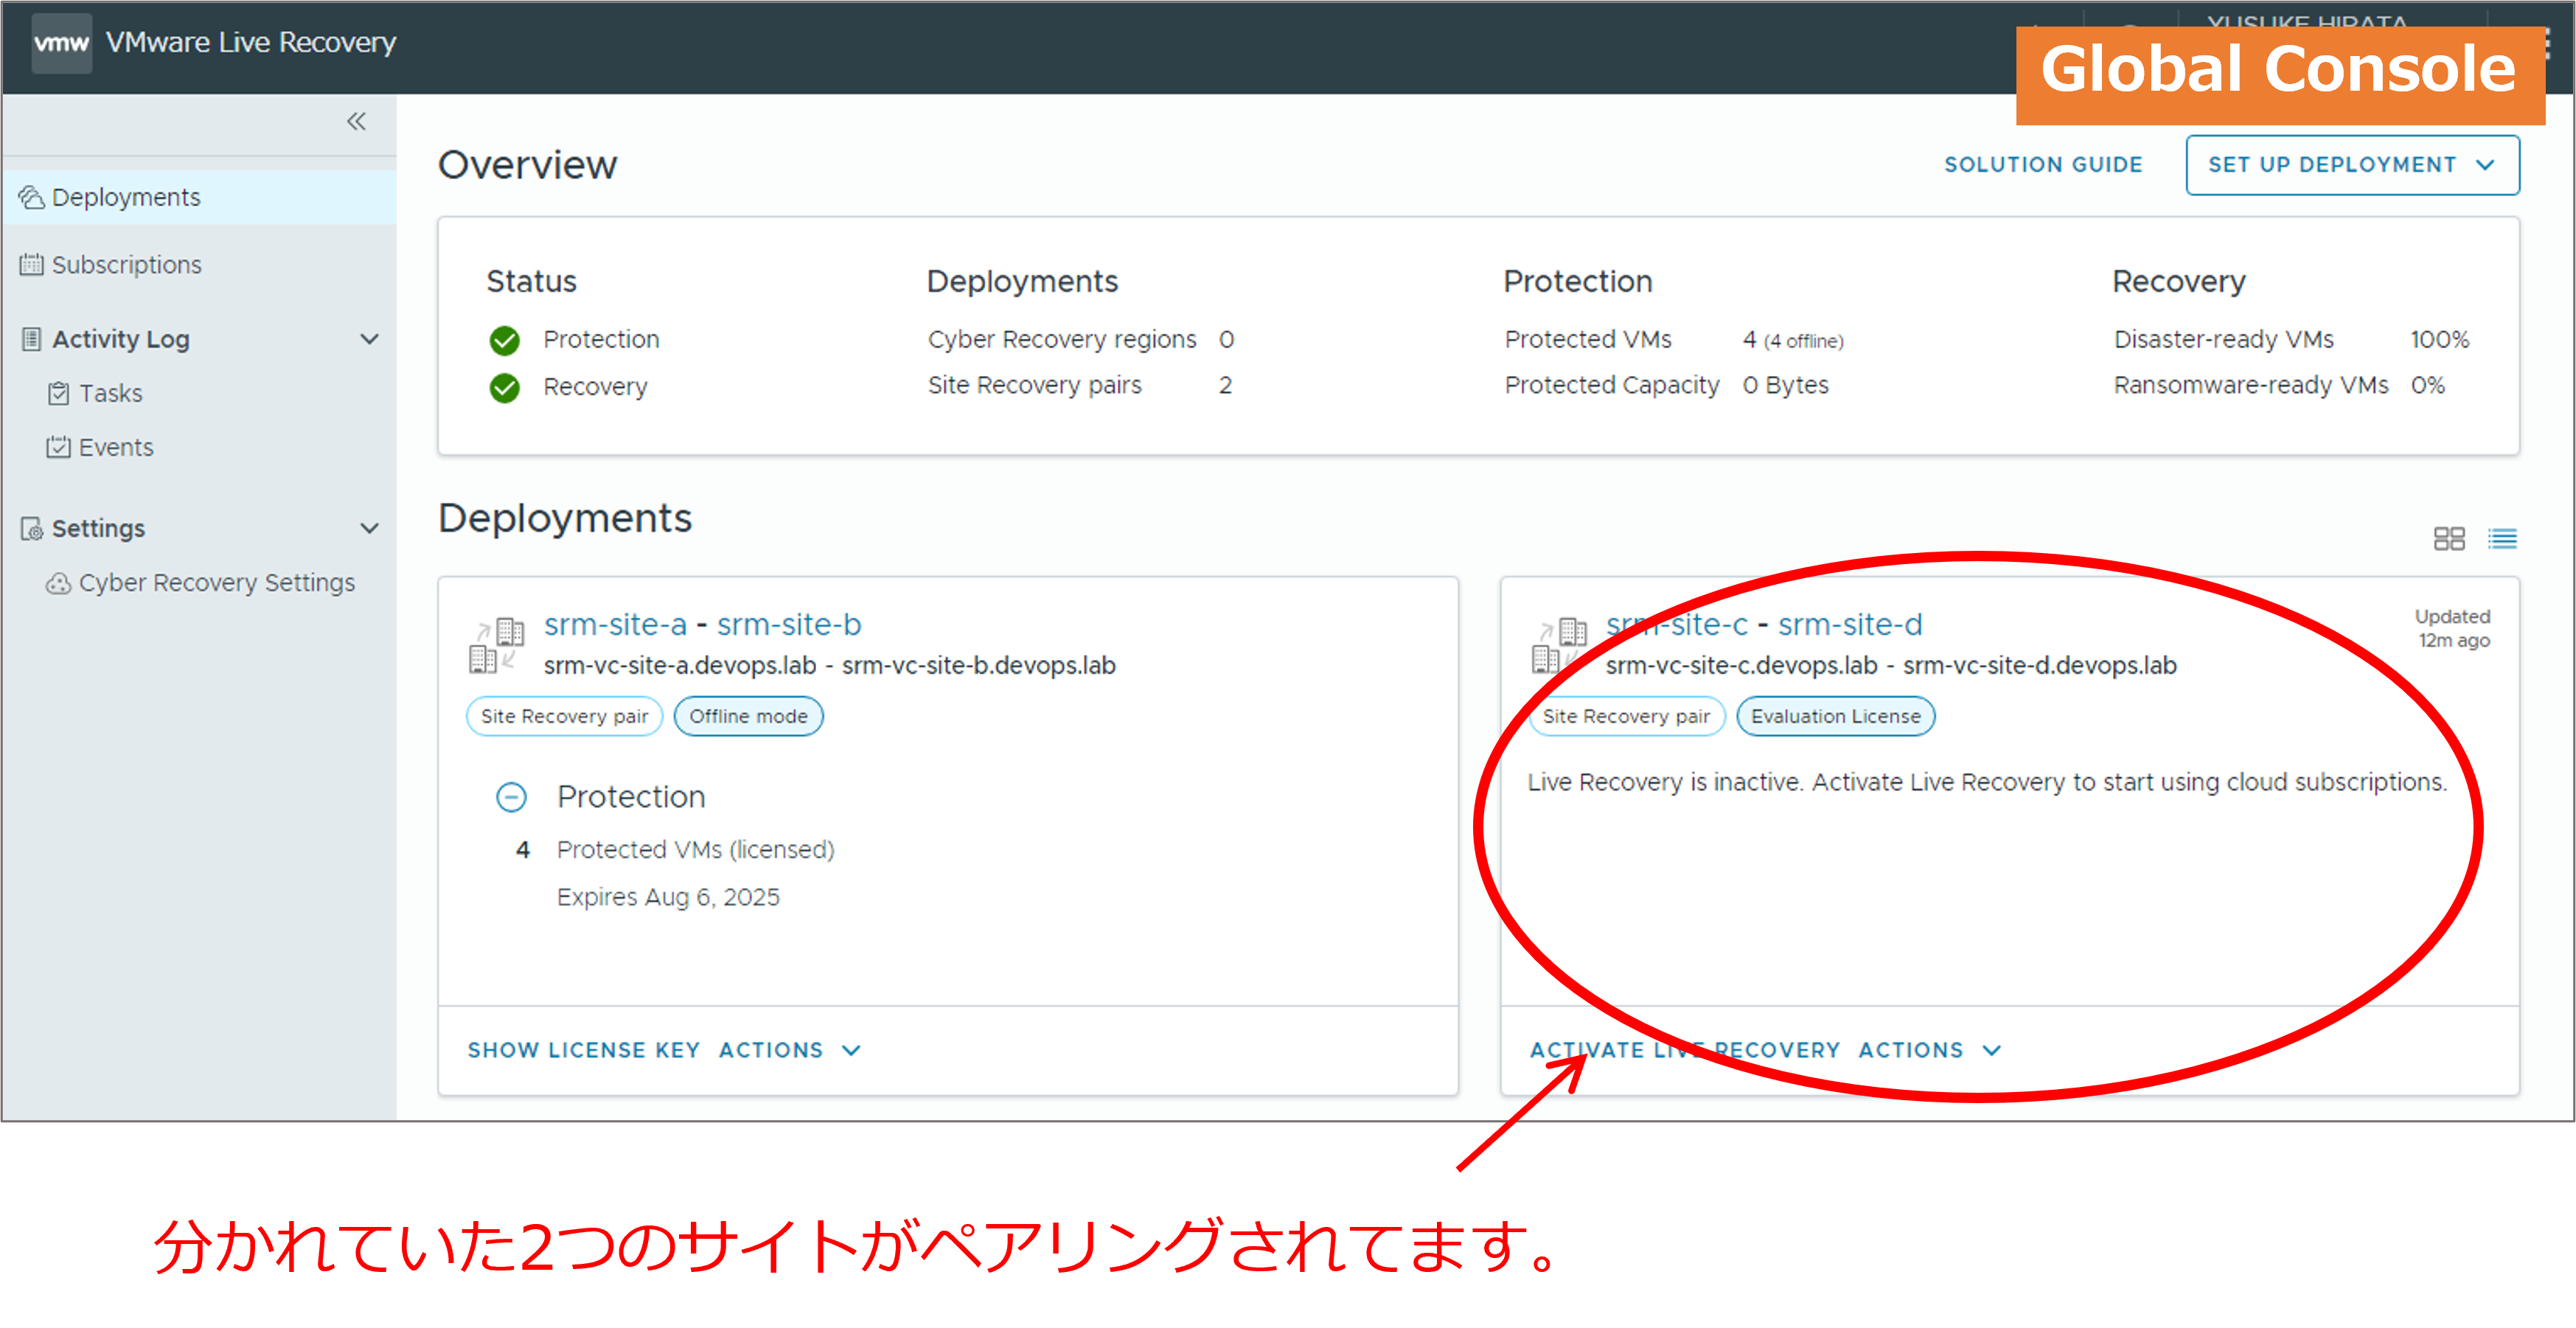
Task: Click the Protection green check status icon
Action: [505, 340]
